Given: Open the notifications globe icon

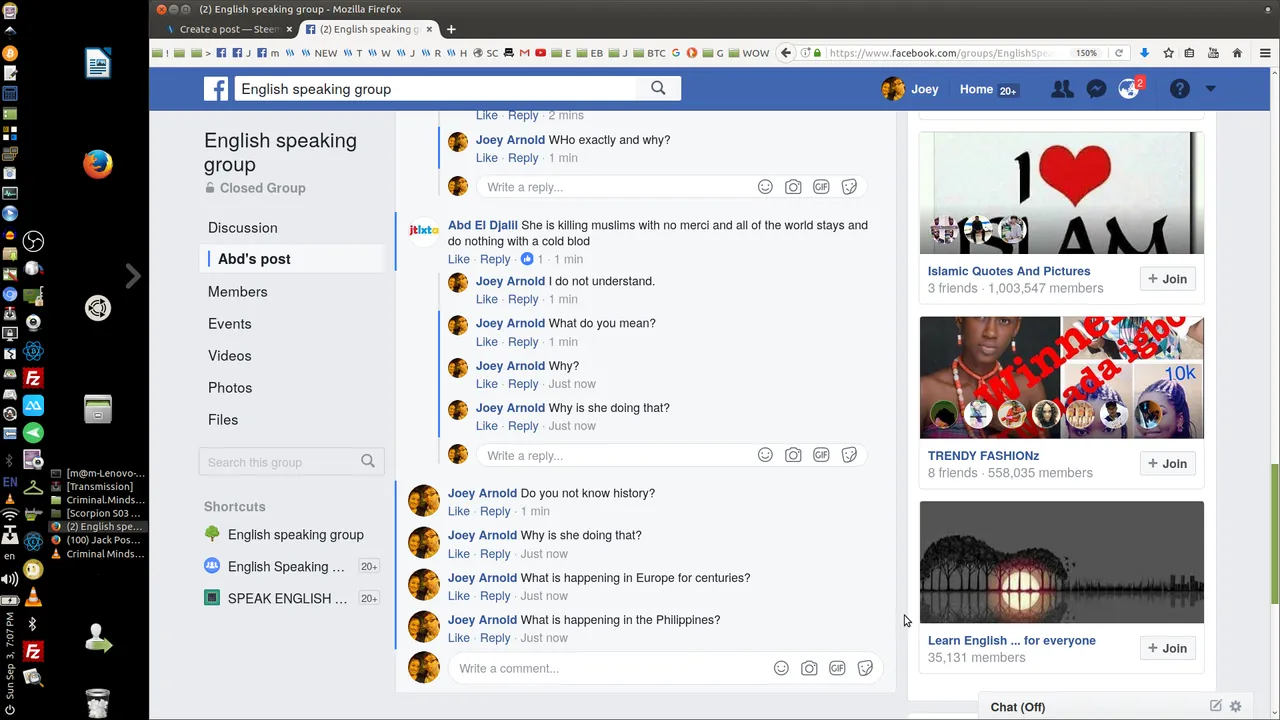Looking at the screenshot, I should (x=1129, y=89).
